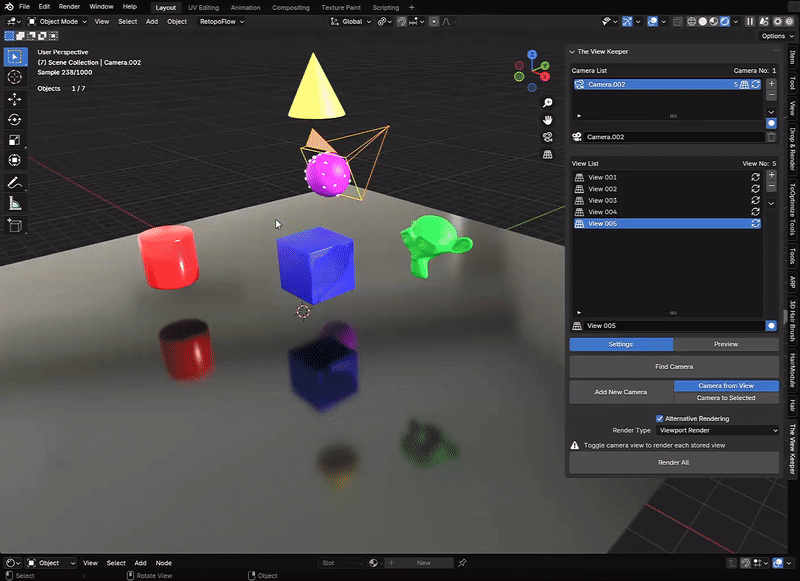Remove view with View List minus
800x581 pixels.
click(x=771, y=187)
